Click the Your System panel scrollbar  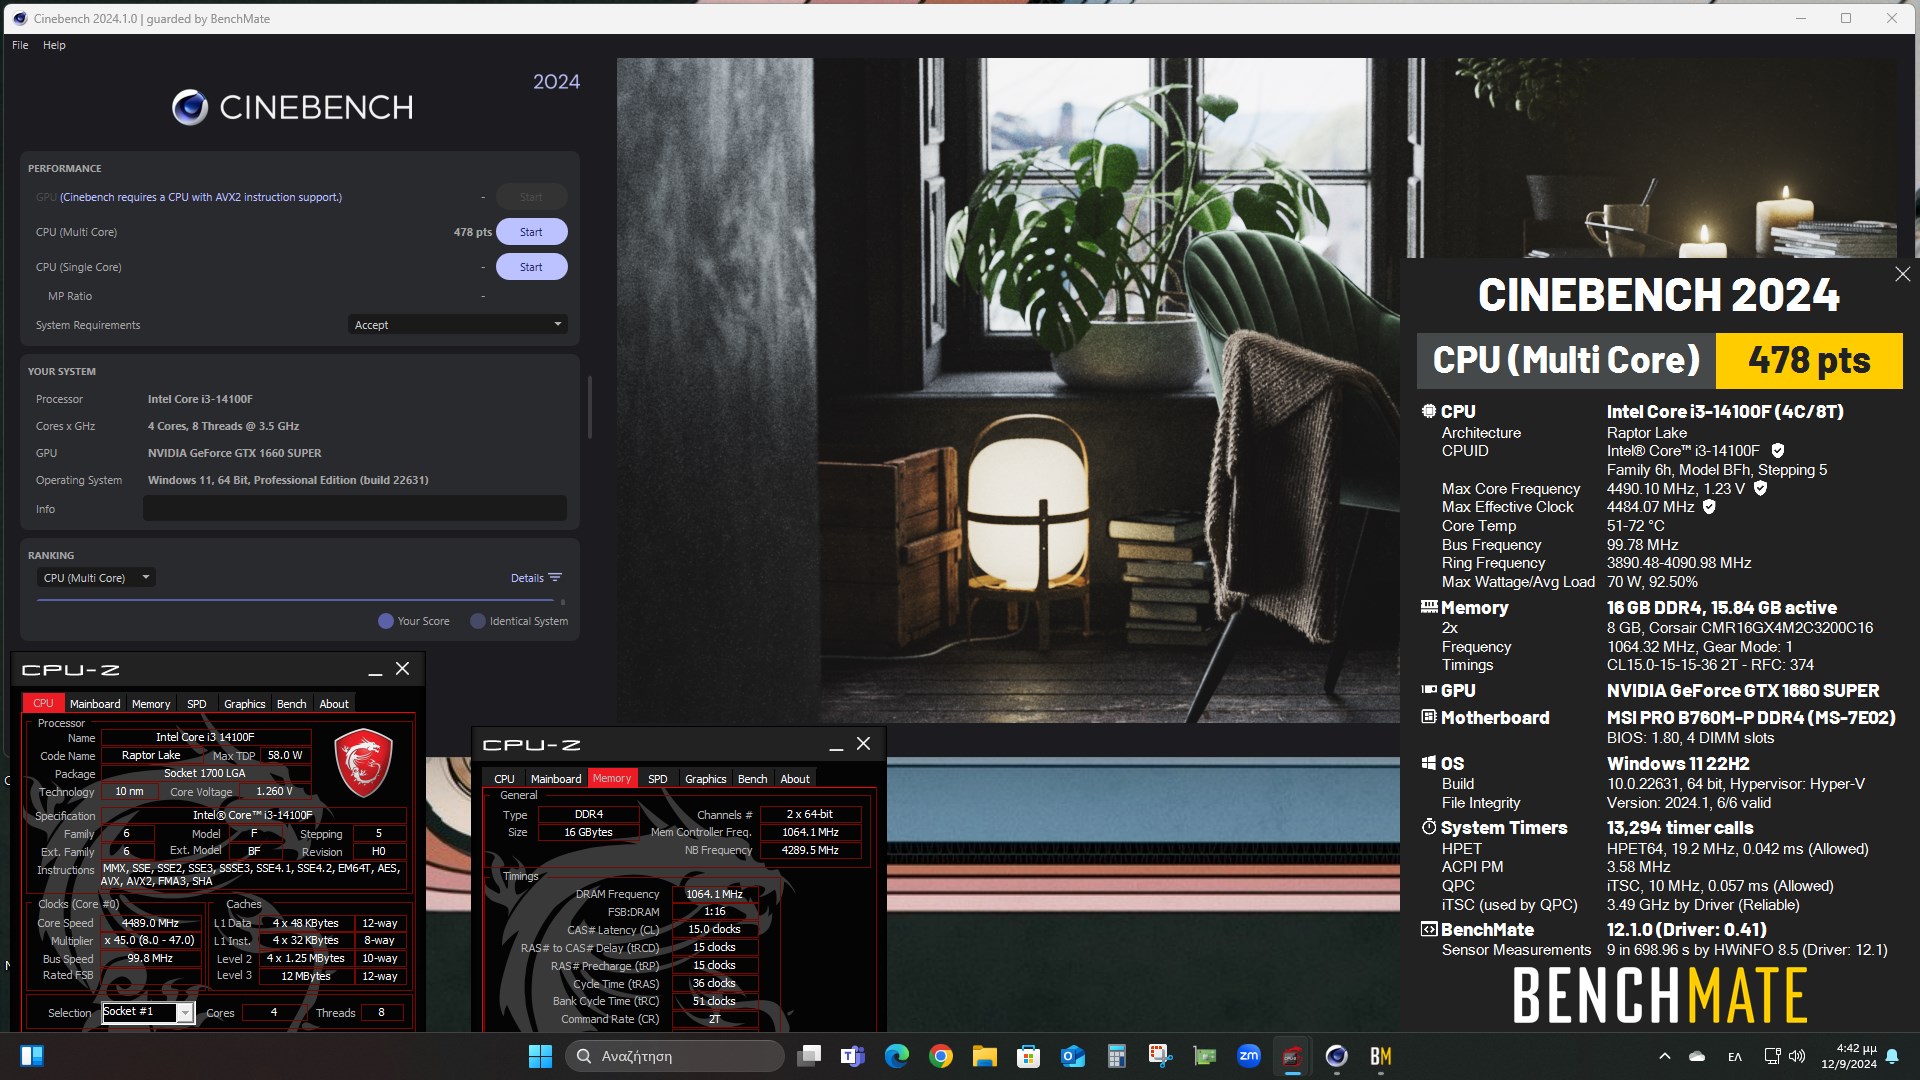pyautogui.click(x=590, y=407)
